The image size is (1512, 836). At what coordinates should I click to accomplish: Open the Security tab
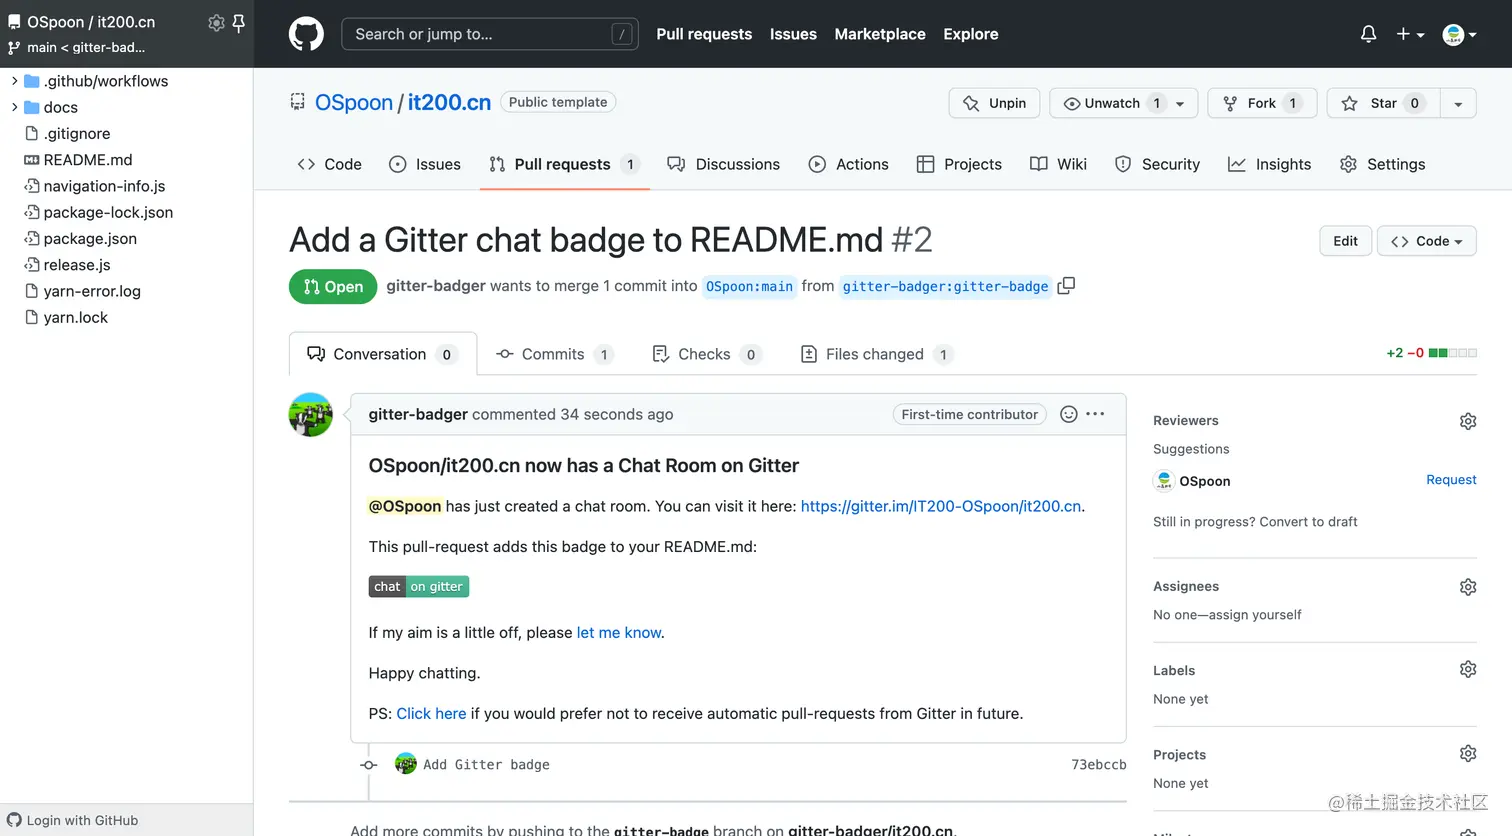(x=1157, y=164)
